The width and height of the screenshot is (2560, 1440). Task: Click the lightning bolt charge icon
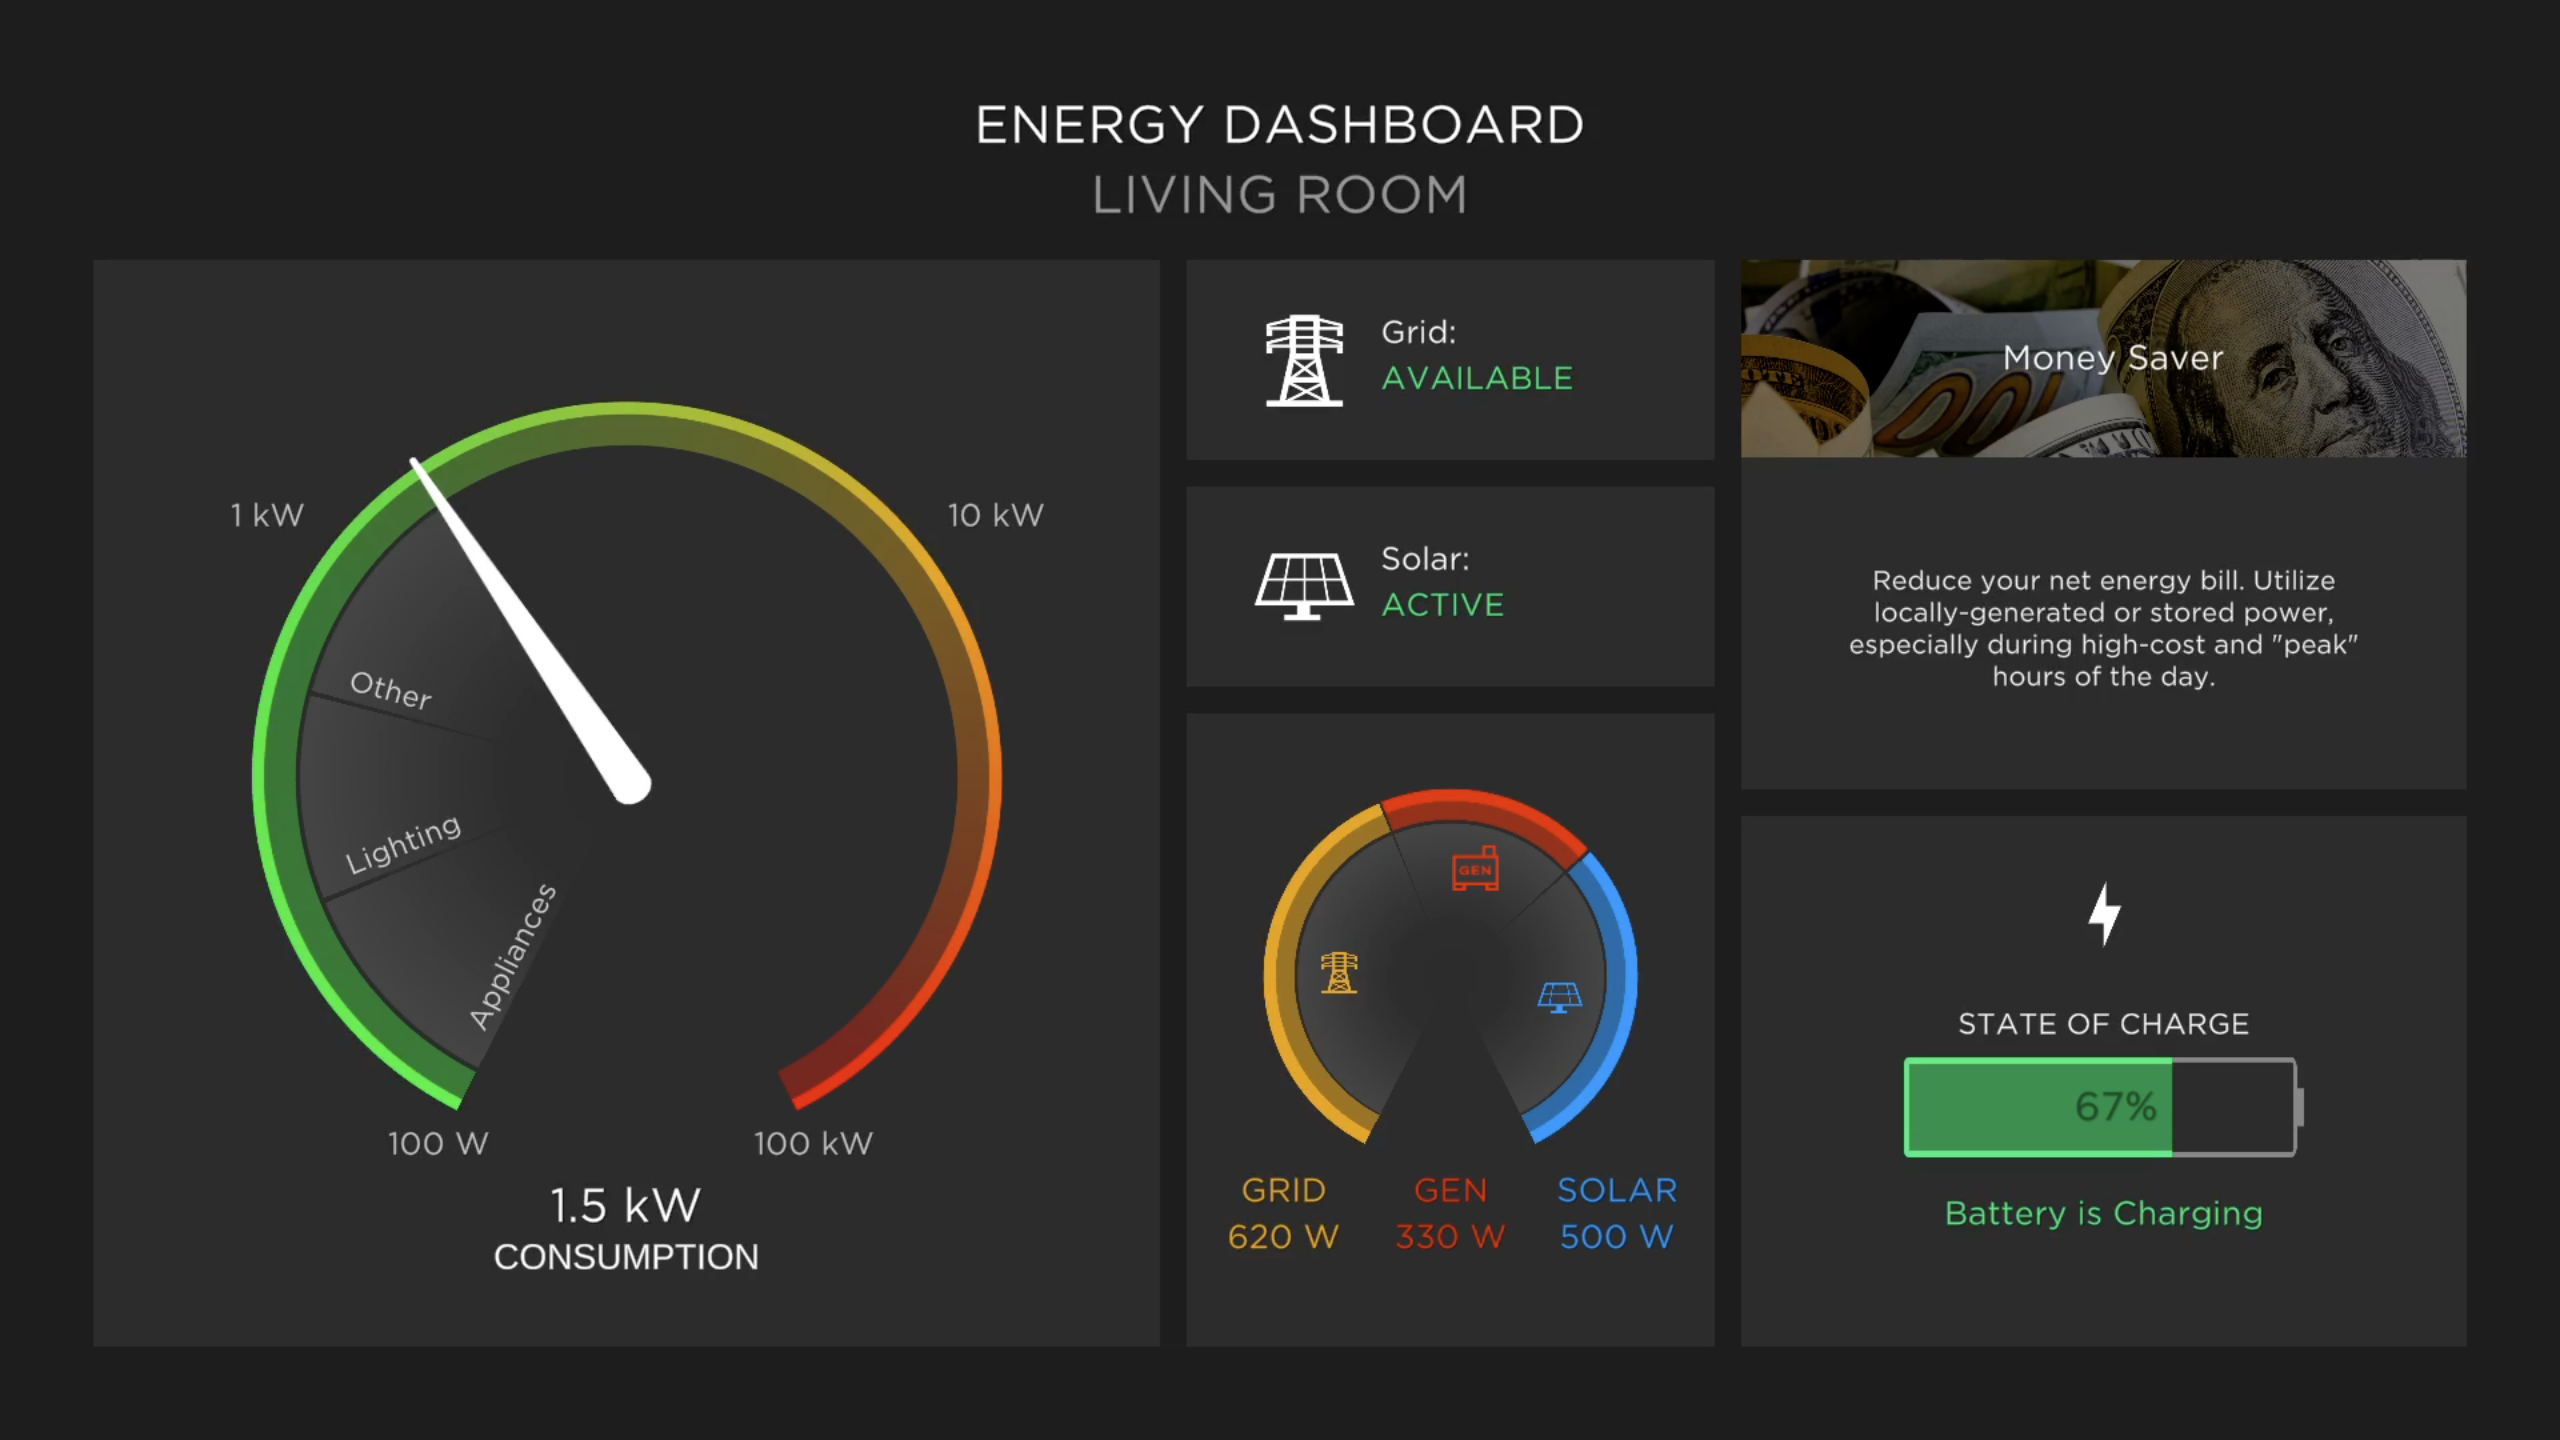point(2104,914)
